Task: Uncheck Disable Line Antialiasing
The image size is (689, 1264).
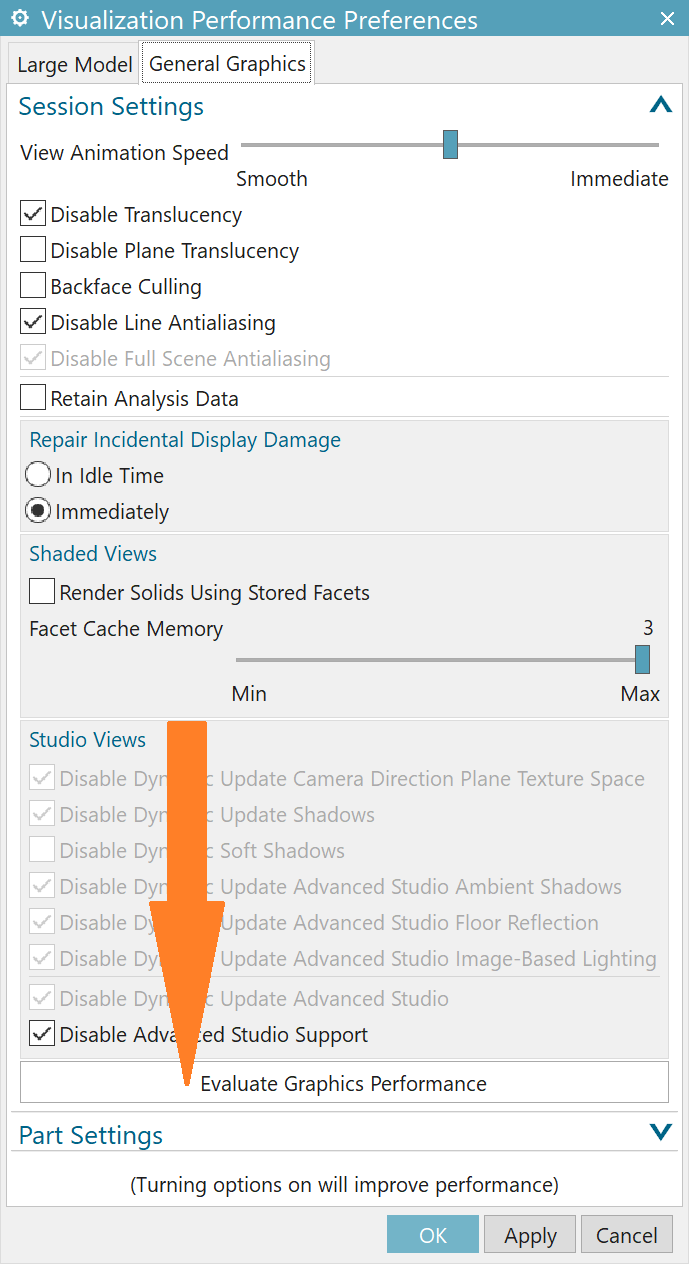Action: (x=34, y=323)
